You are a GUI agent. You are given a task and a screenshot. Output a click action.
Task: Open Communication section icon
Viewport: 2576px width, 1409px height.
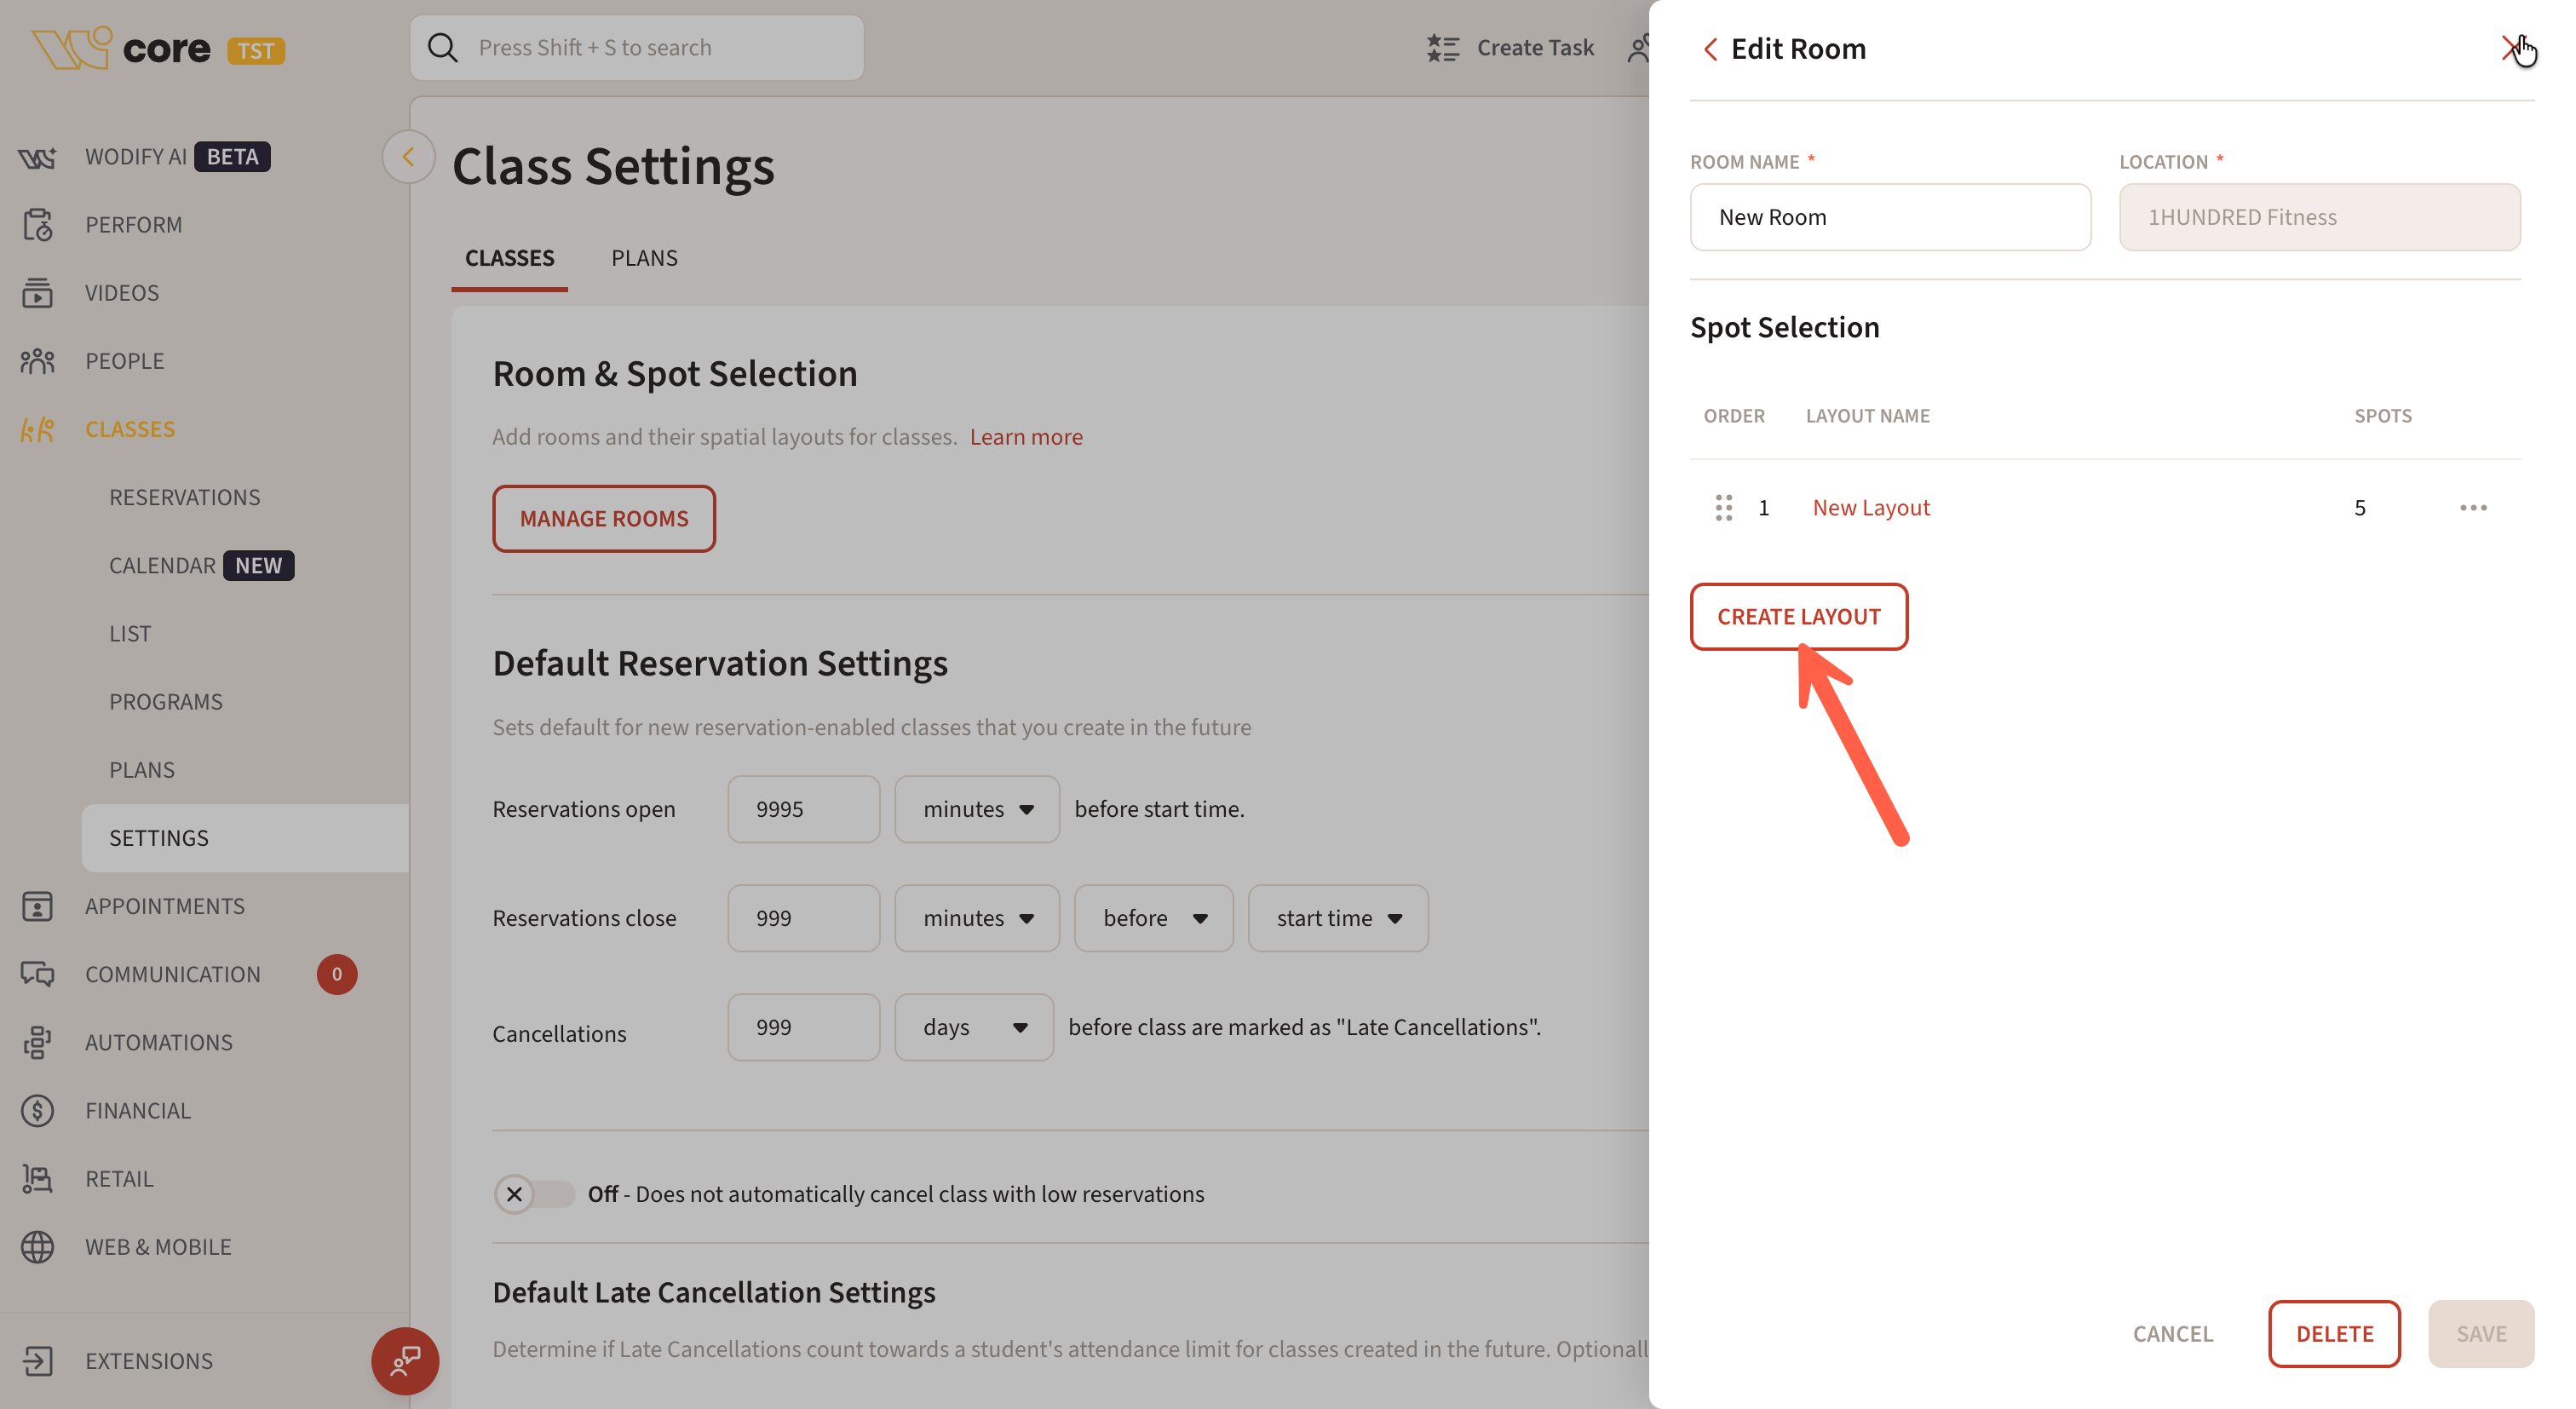[37, 974]
